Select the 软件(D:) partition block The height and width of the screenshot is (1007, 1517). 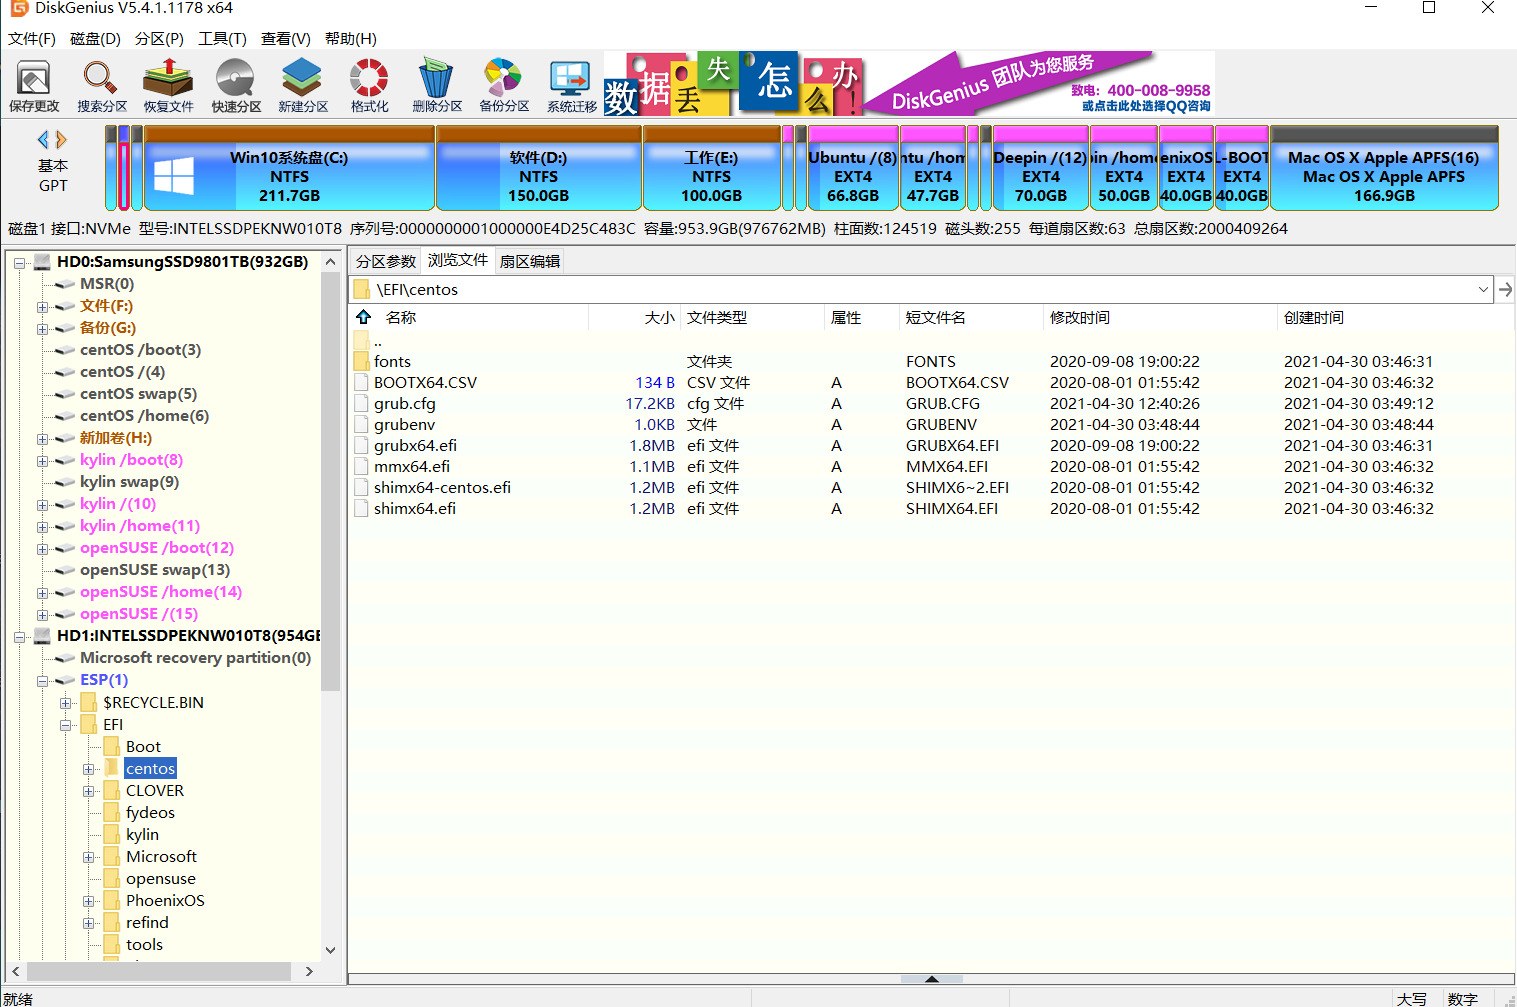tap(539, 168)
